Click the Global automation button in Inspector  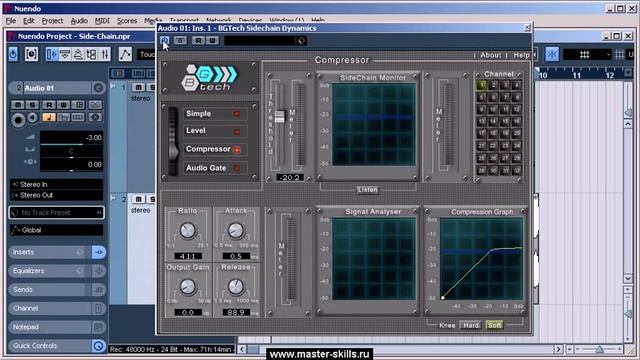pos(56,230)
